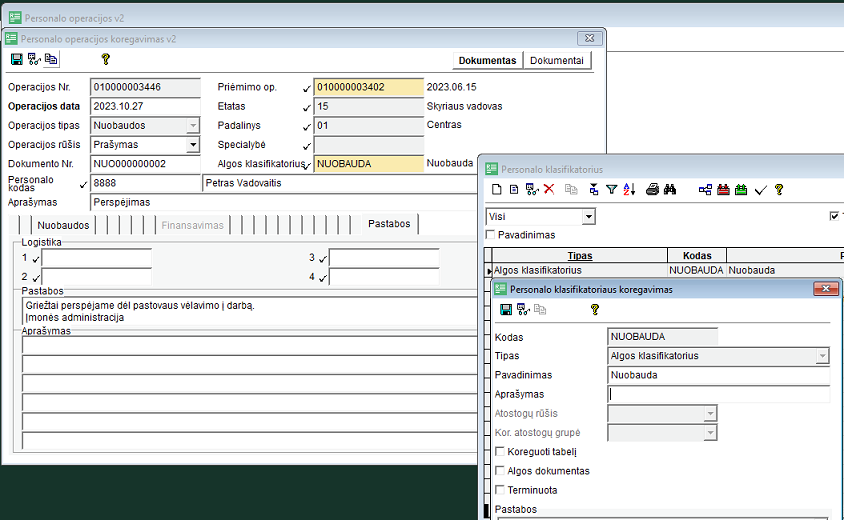
Task: Click the yellow help icon in operation window
Action: tap(105, 60)
